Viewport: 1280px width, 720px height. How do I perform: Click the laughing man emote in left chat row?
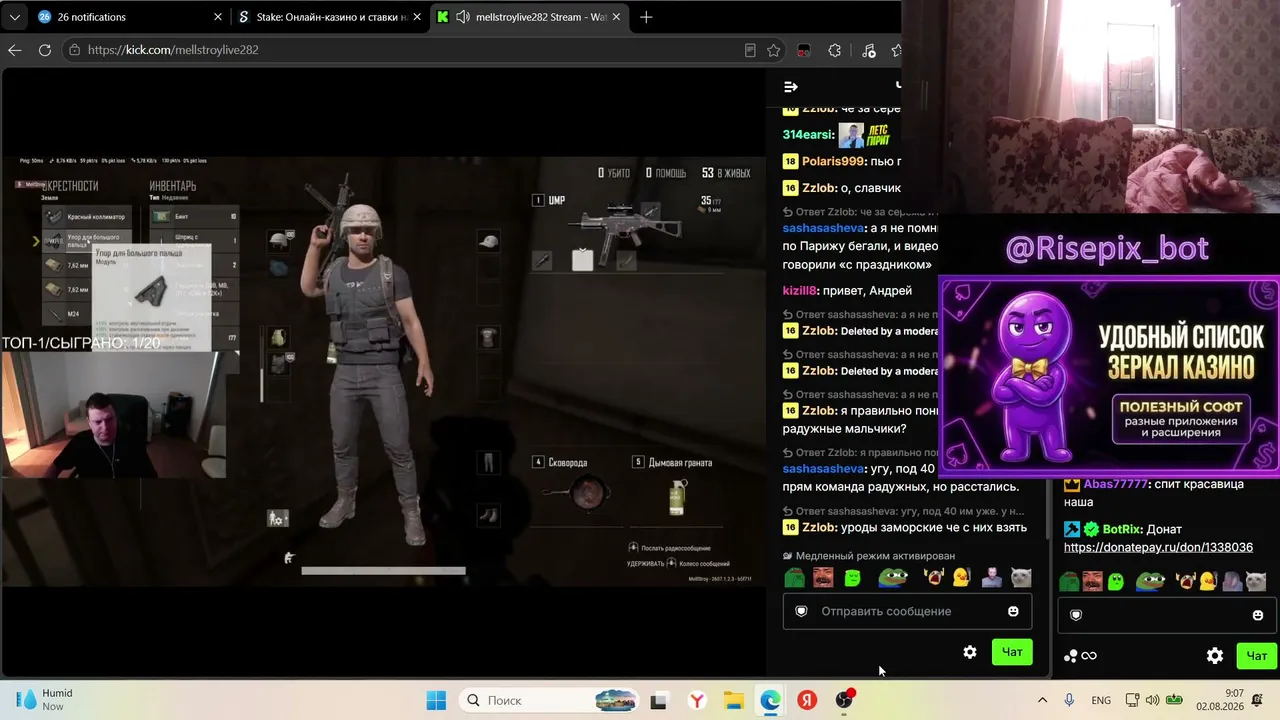pyautogui.click(x=823, y=577)
